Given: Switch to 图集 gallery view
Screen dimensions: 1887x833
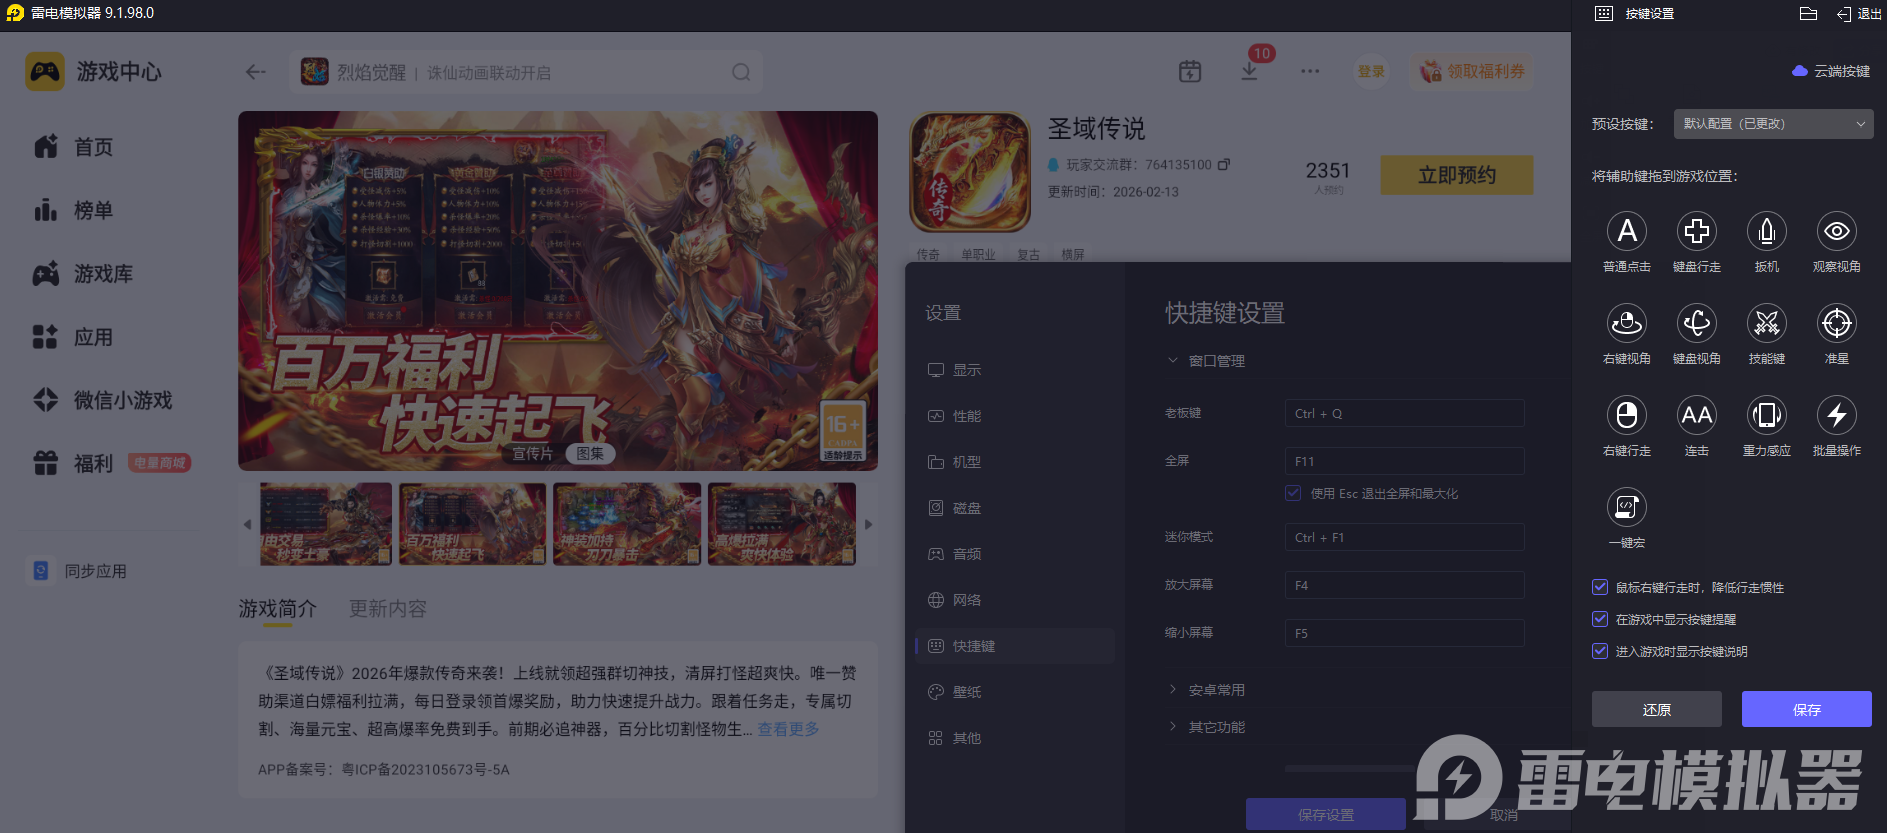Looking at the screenshot, I should click(x=590, y=453).
